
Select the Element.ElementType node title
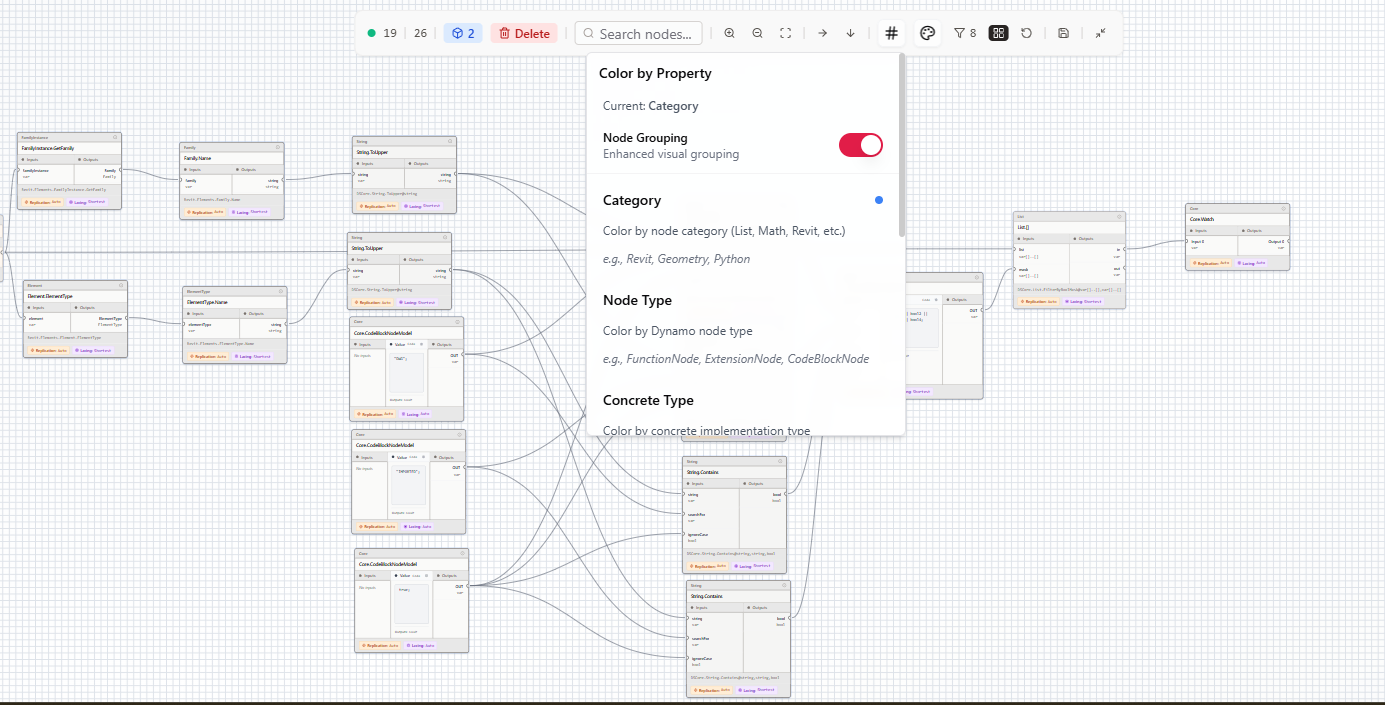50,296
